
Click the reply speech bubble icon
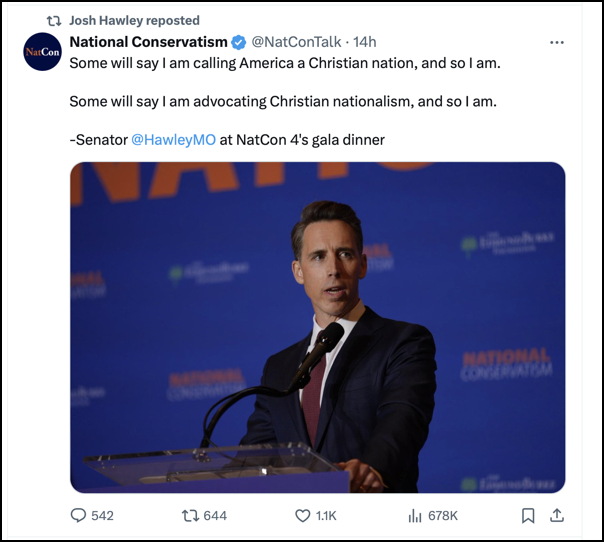click(x=78, y=515)
